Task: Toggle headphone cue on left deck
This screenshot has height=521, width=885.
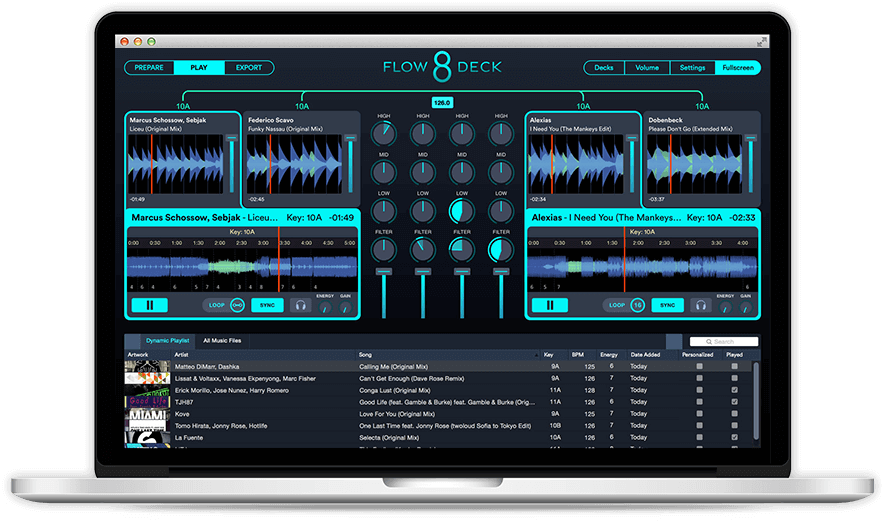Action: point(299,306)
